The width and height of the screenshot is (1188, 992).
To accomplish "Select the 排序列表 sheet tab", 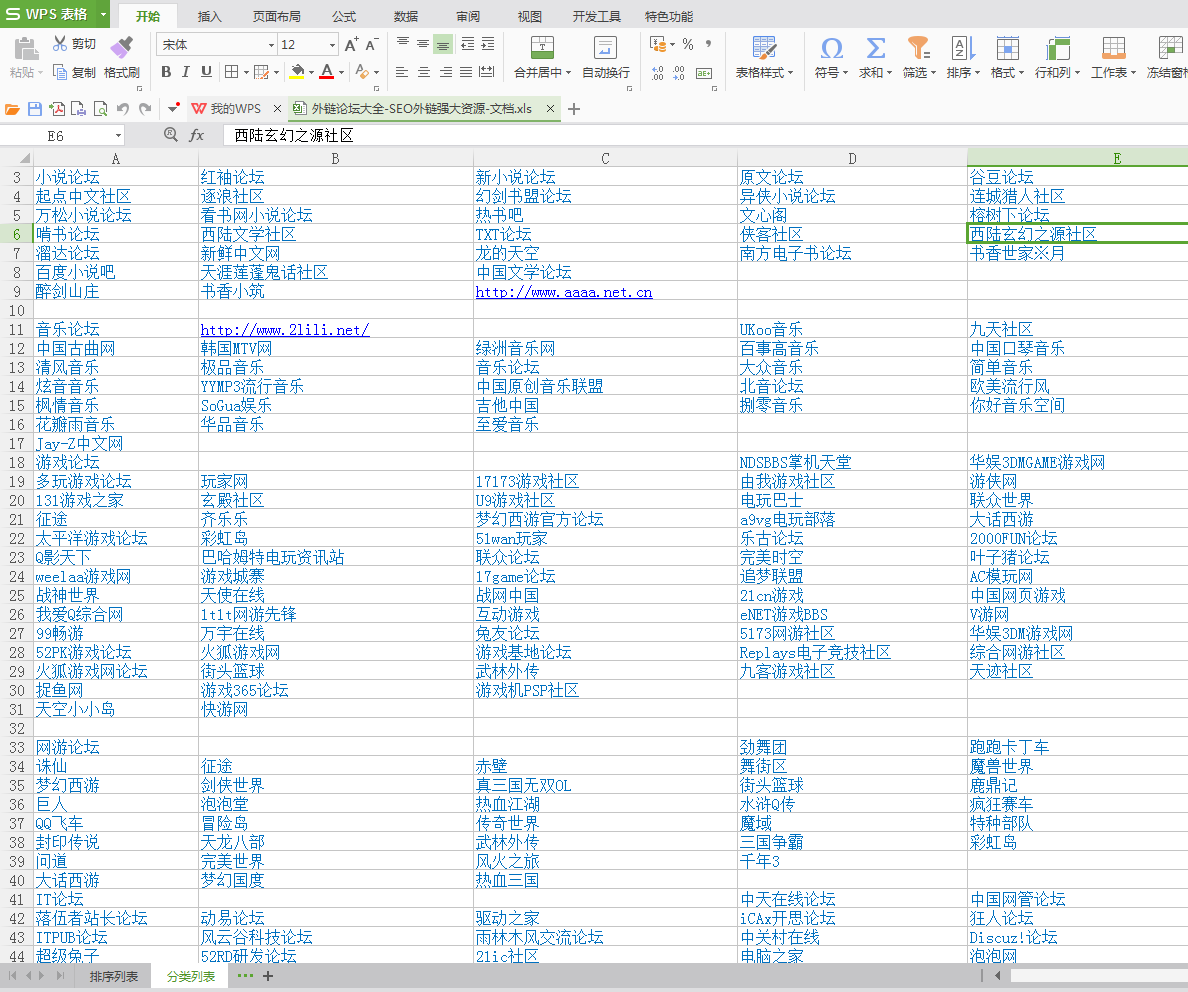I will click(114, 976).
